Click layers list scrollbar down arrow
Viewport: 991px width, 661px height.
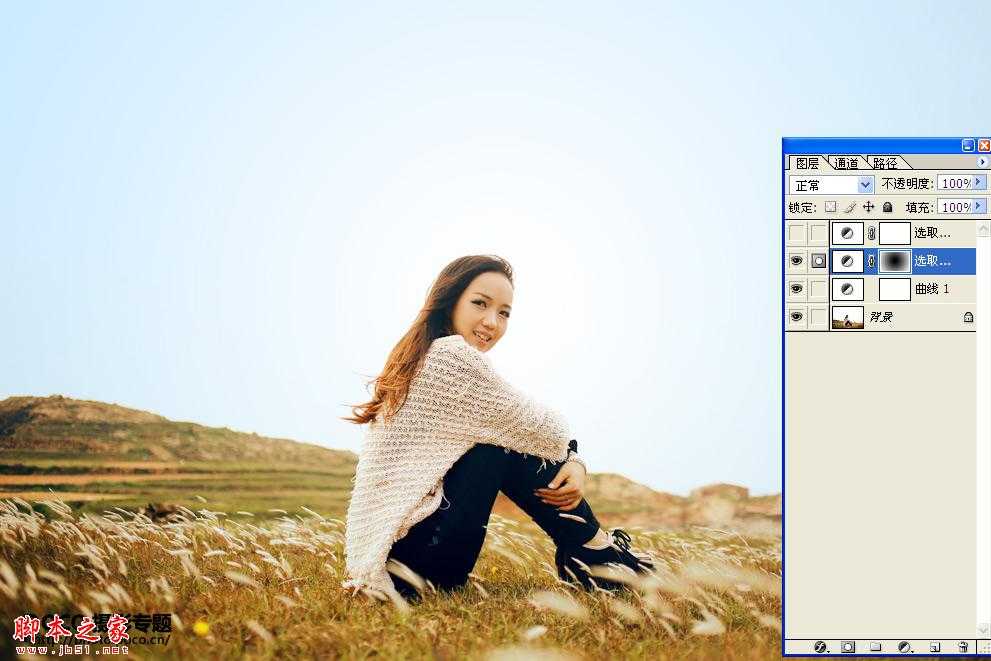[x=984, y=629]
